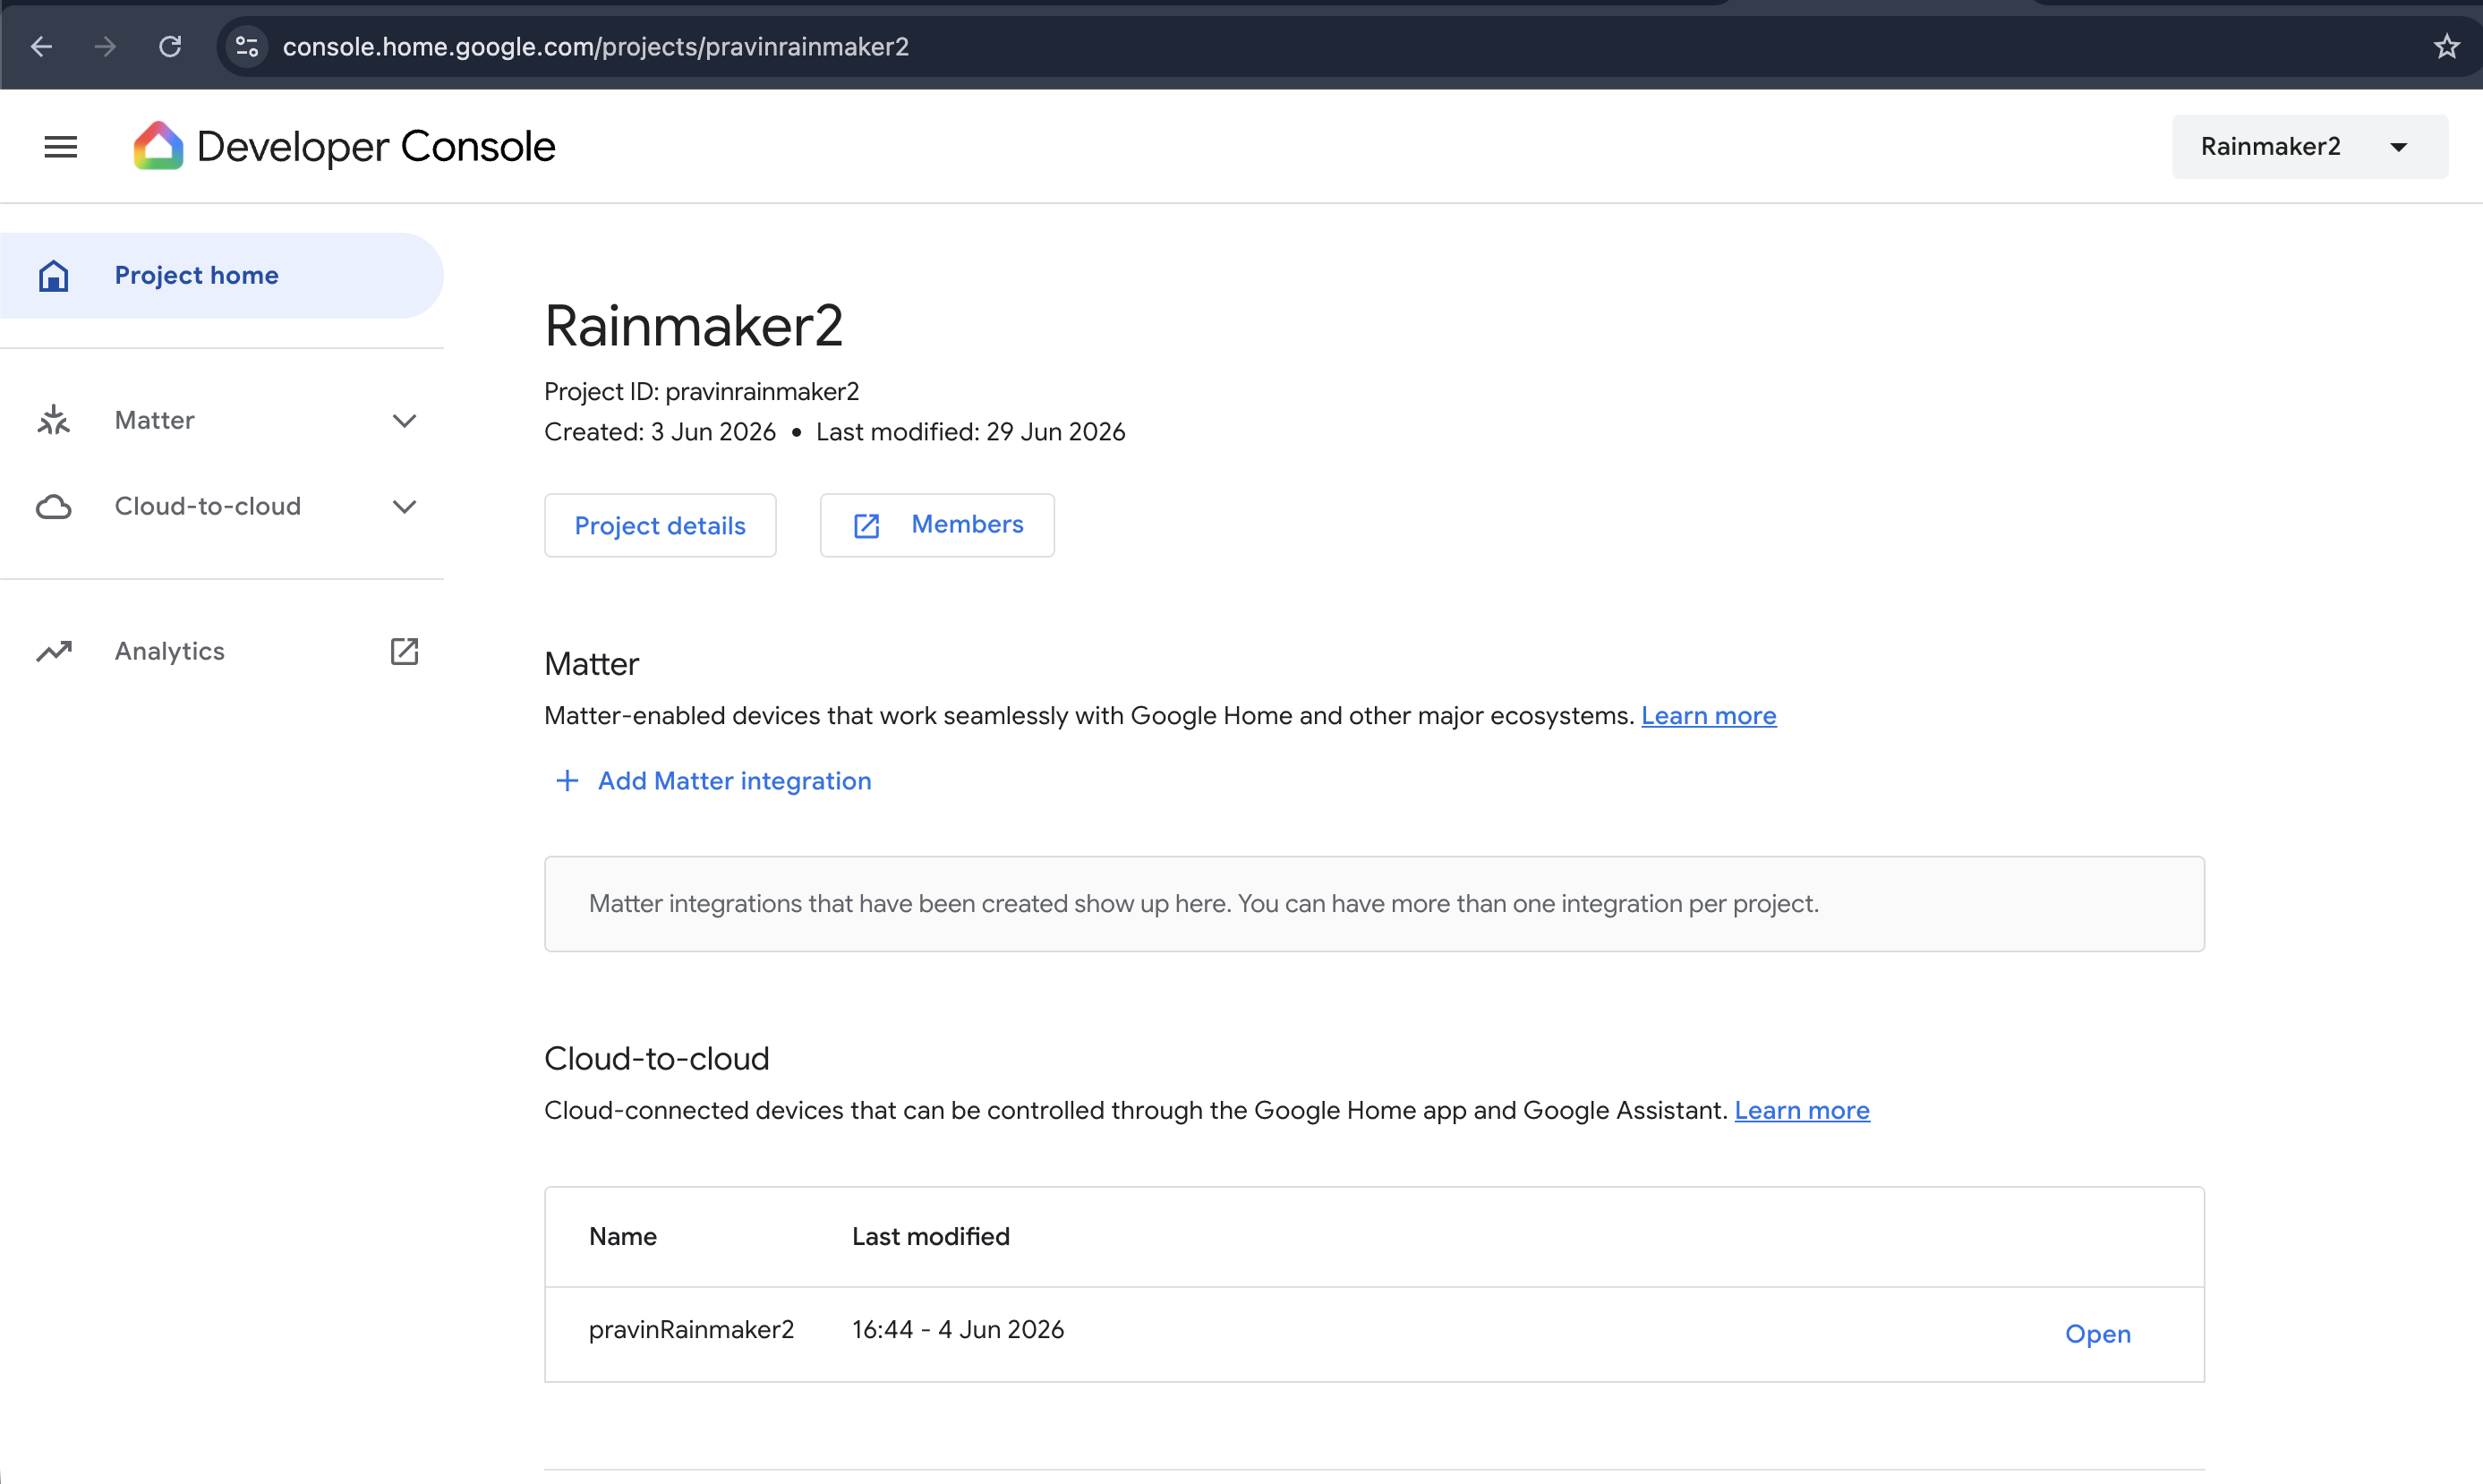2483x1484 pixels.
Task: Click the browser address bar URL
Action: tap(596, 47)
